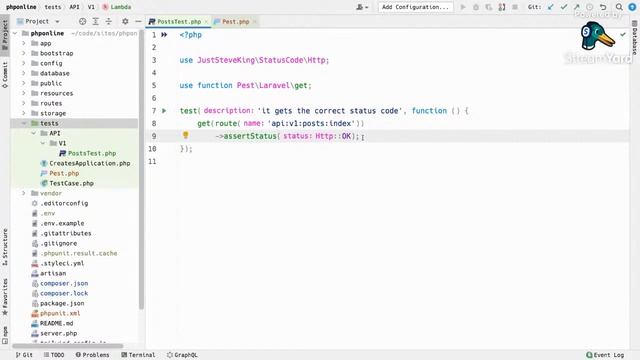Click Git Update Project arrow icon
This screenshot has width=640, height=360.
[551, 7]
